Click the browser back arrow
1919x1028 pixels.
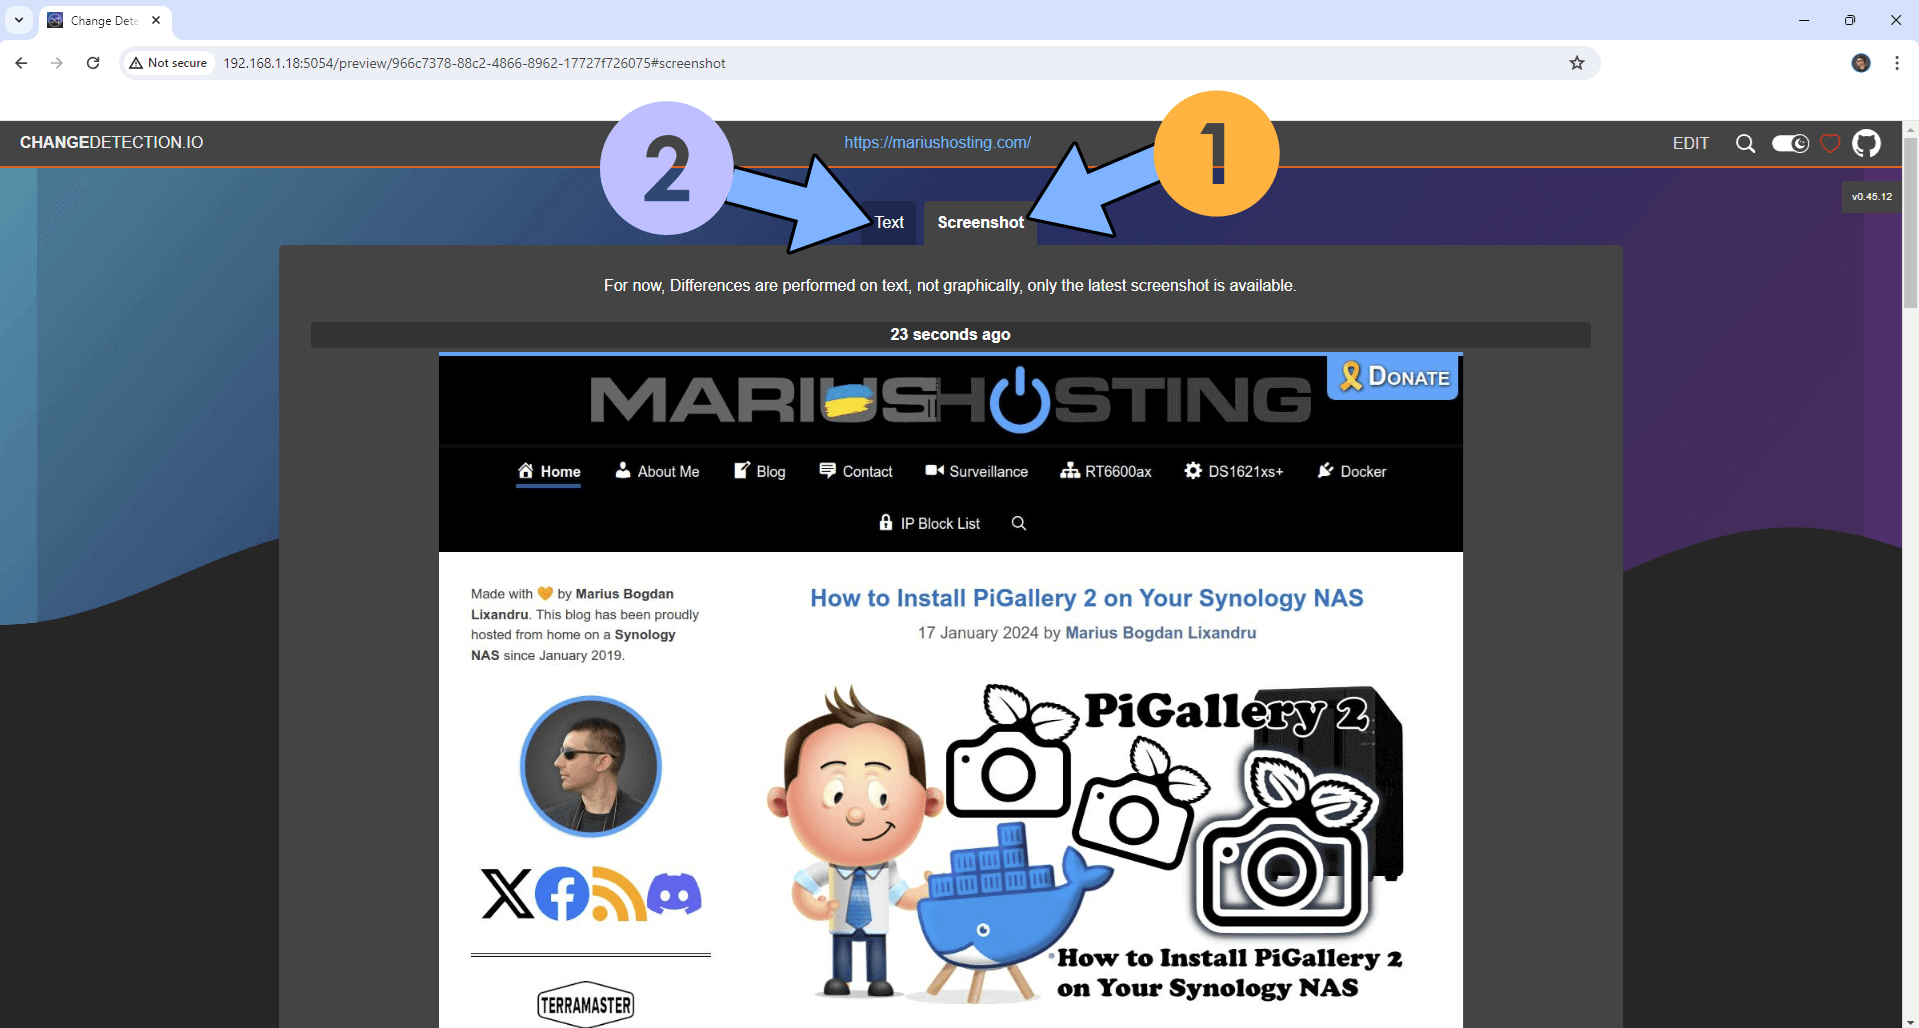tap(21, 63)
